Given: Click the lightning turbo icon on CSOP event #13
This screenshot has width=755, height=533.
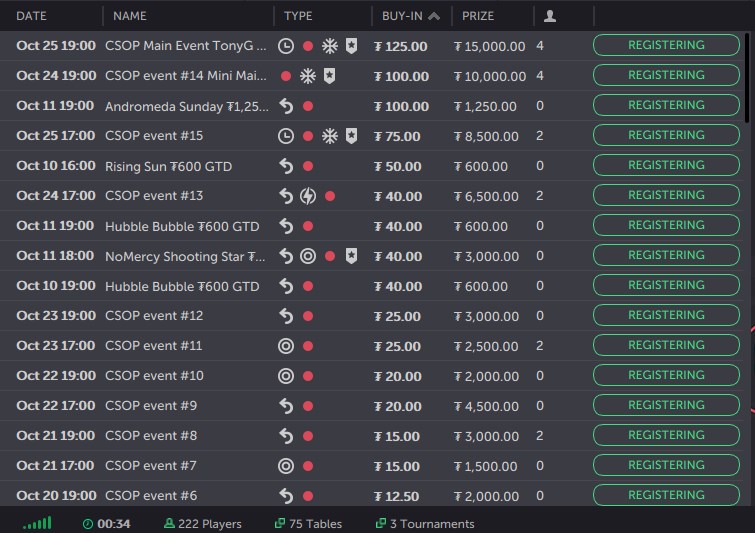Looking at the screenshot, I should coord(308,196).
